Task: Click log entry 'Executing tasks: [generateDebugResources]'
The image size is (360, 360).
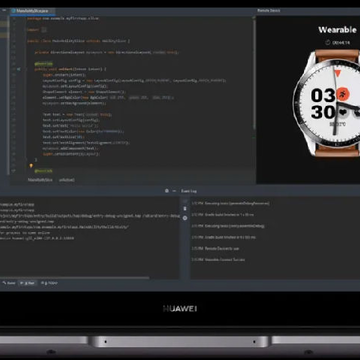Action: pos(230,203)
